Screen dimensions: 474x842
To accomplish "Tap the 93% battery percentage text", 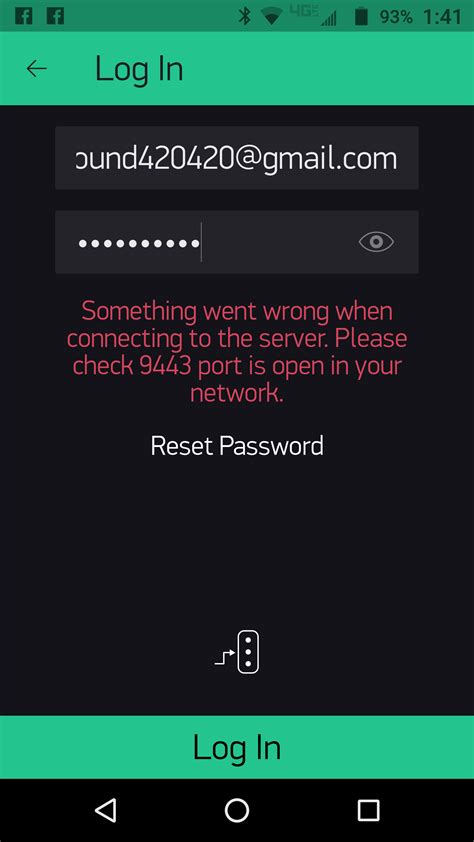I will pyautogui.click(x=396, y=16).
